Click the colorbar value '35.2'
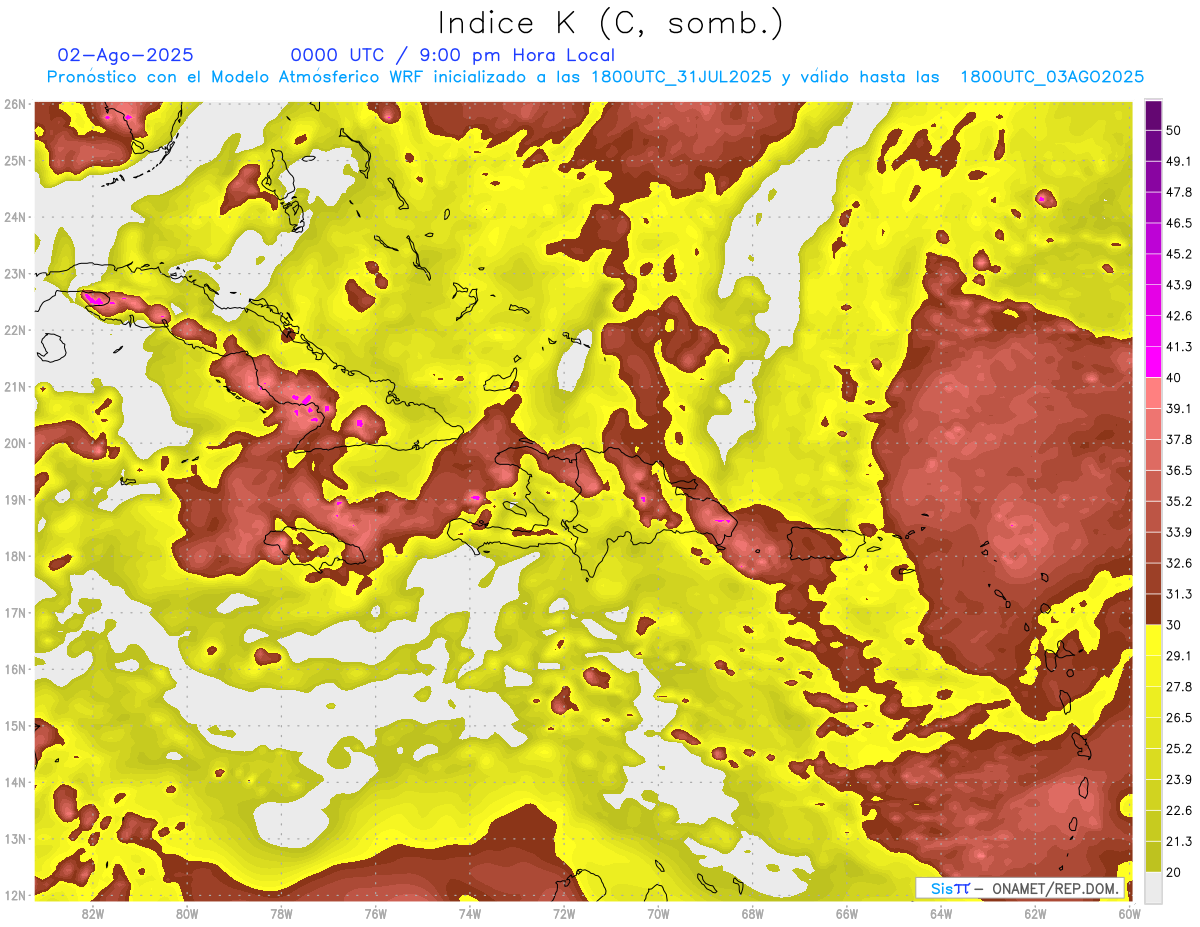1200x927 pixels. tap(1179, 501)
